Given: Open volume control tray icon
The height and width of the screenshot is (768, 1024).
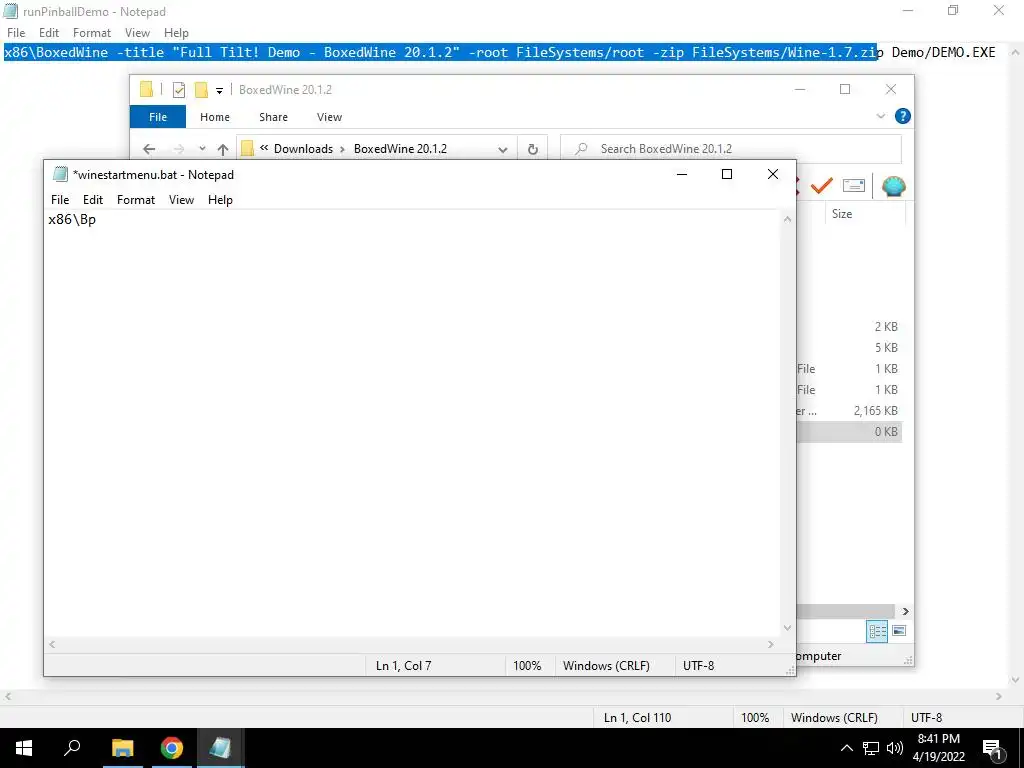Looking at the screenshot, I should [895, 748].
